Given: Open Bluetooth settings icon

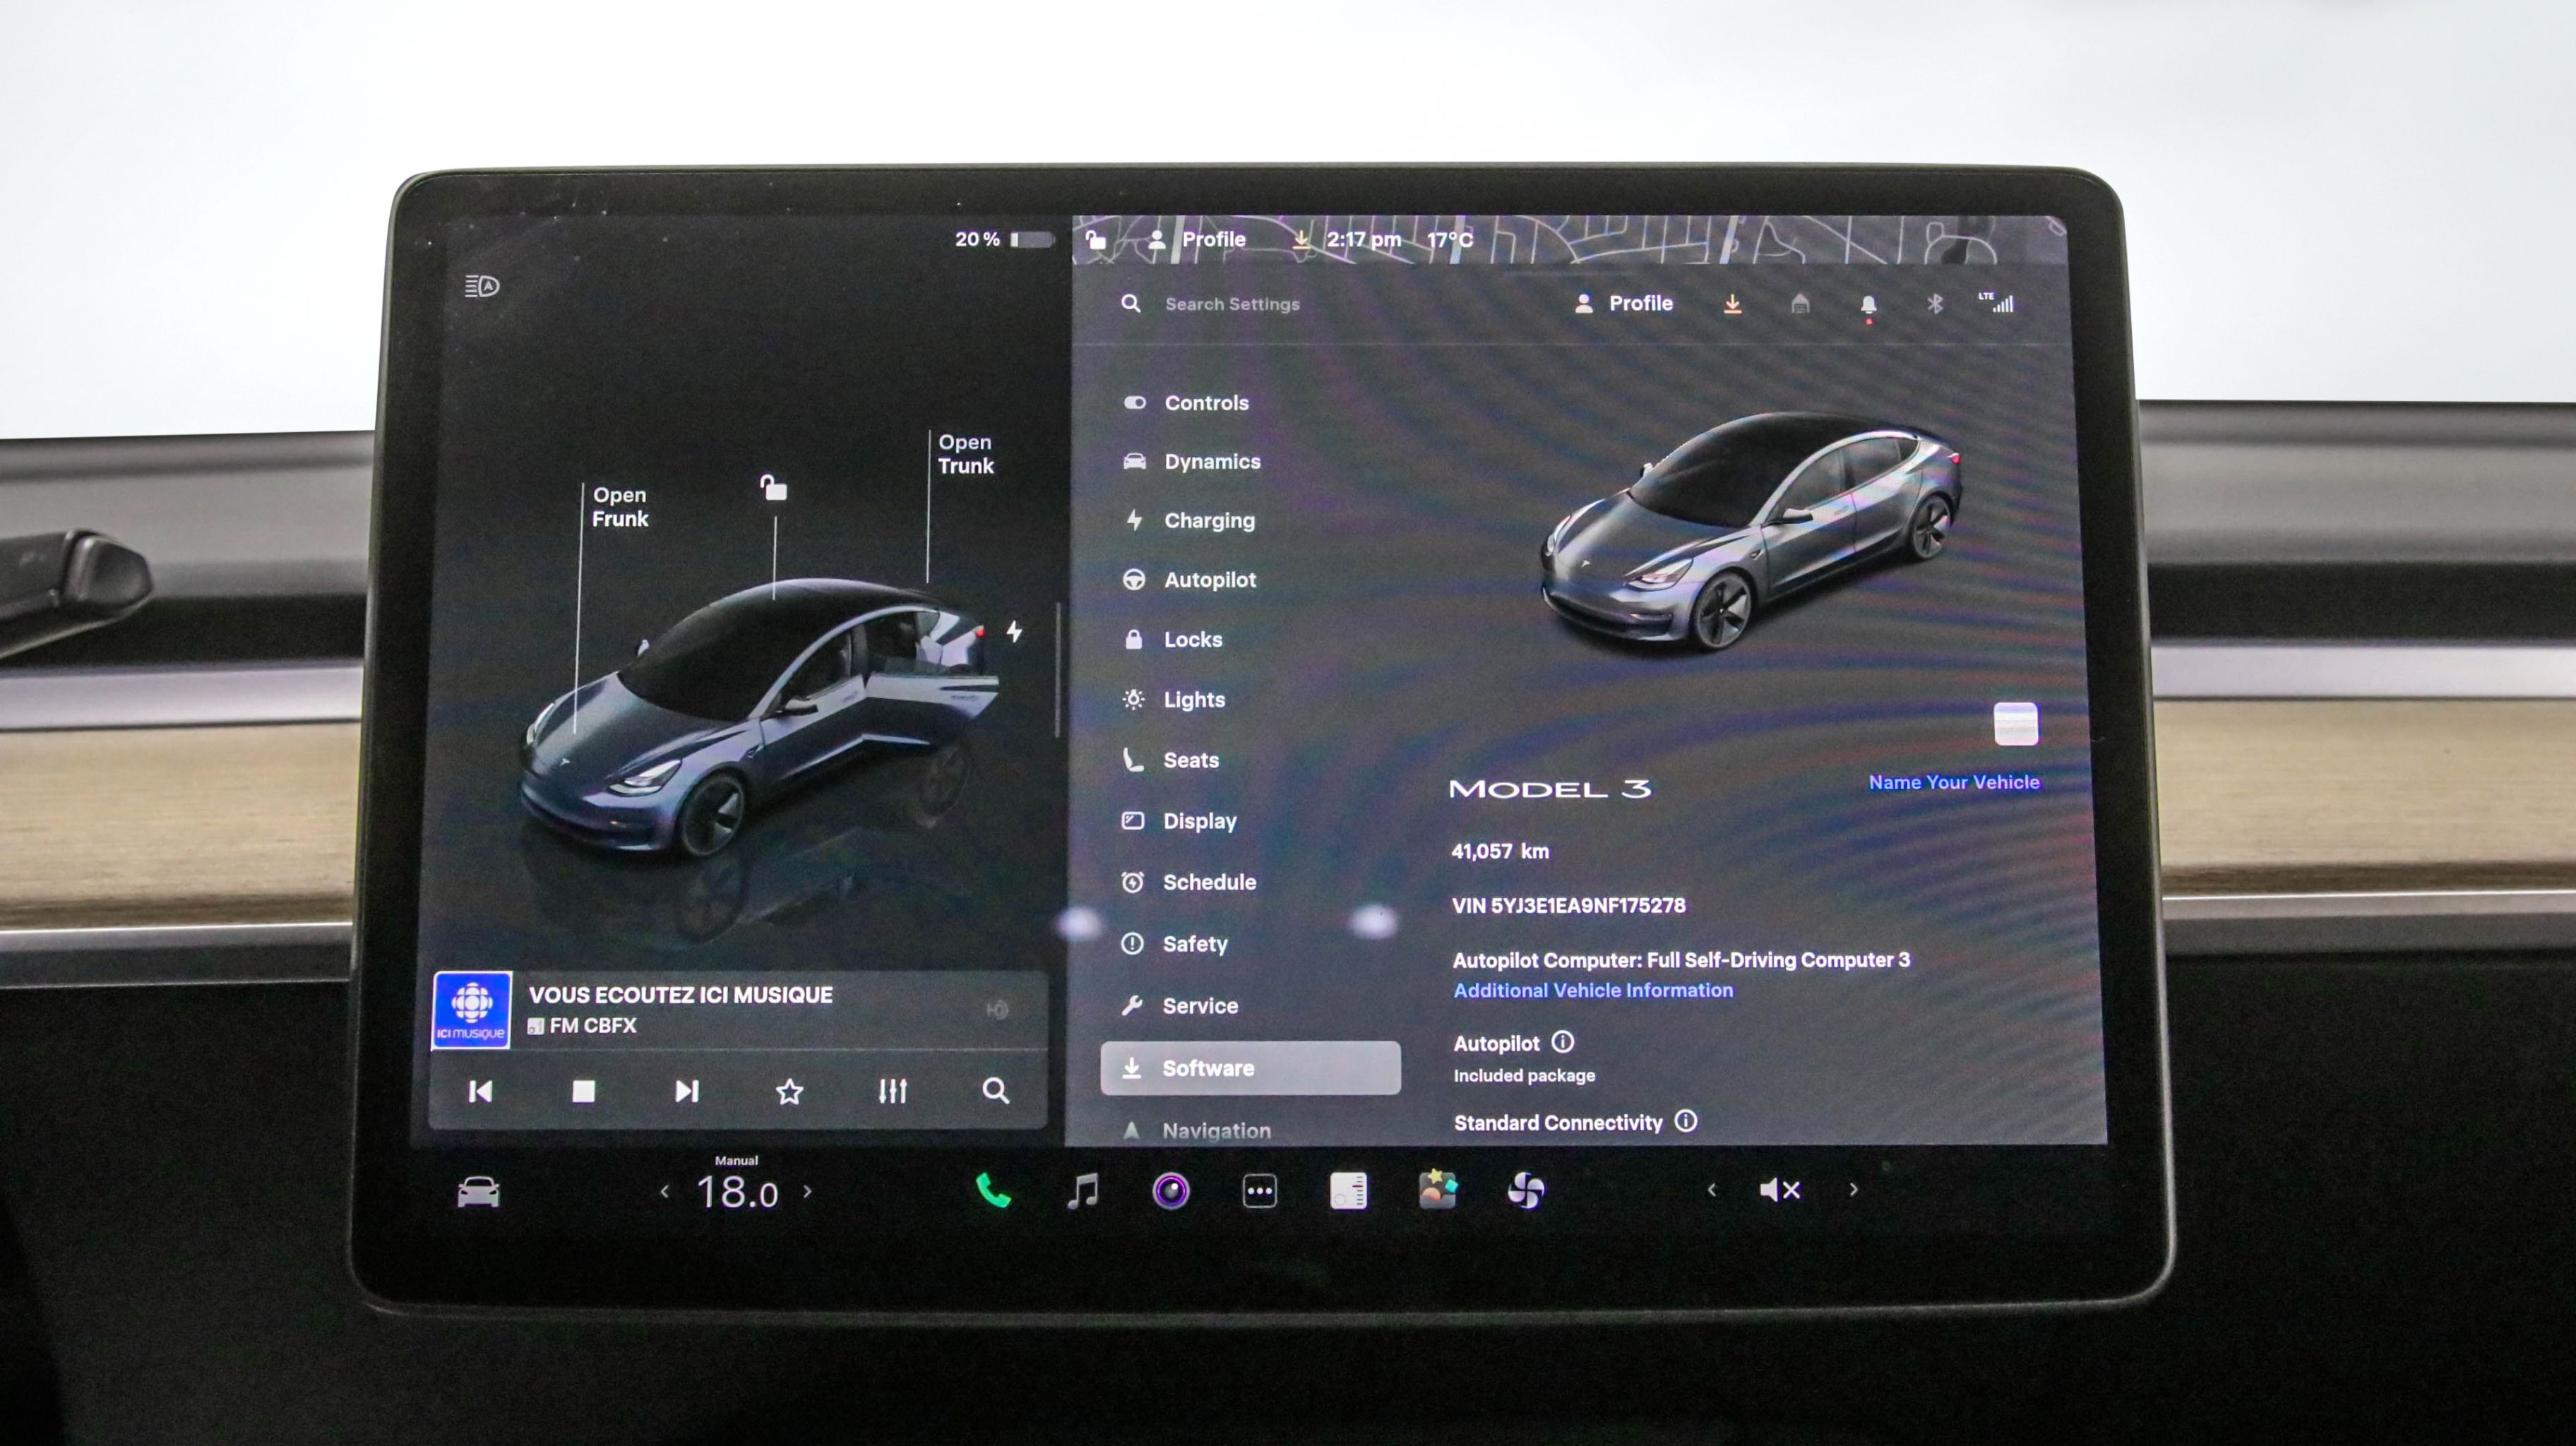Looking at the screenshot, I should [1934, 303].
